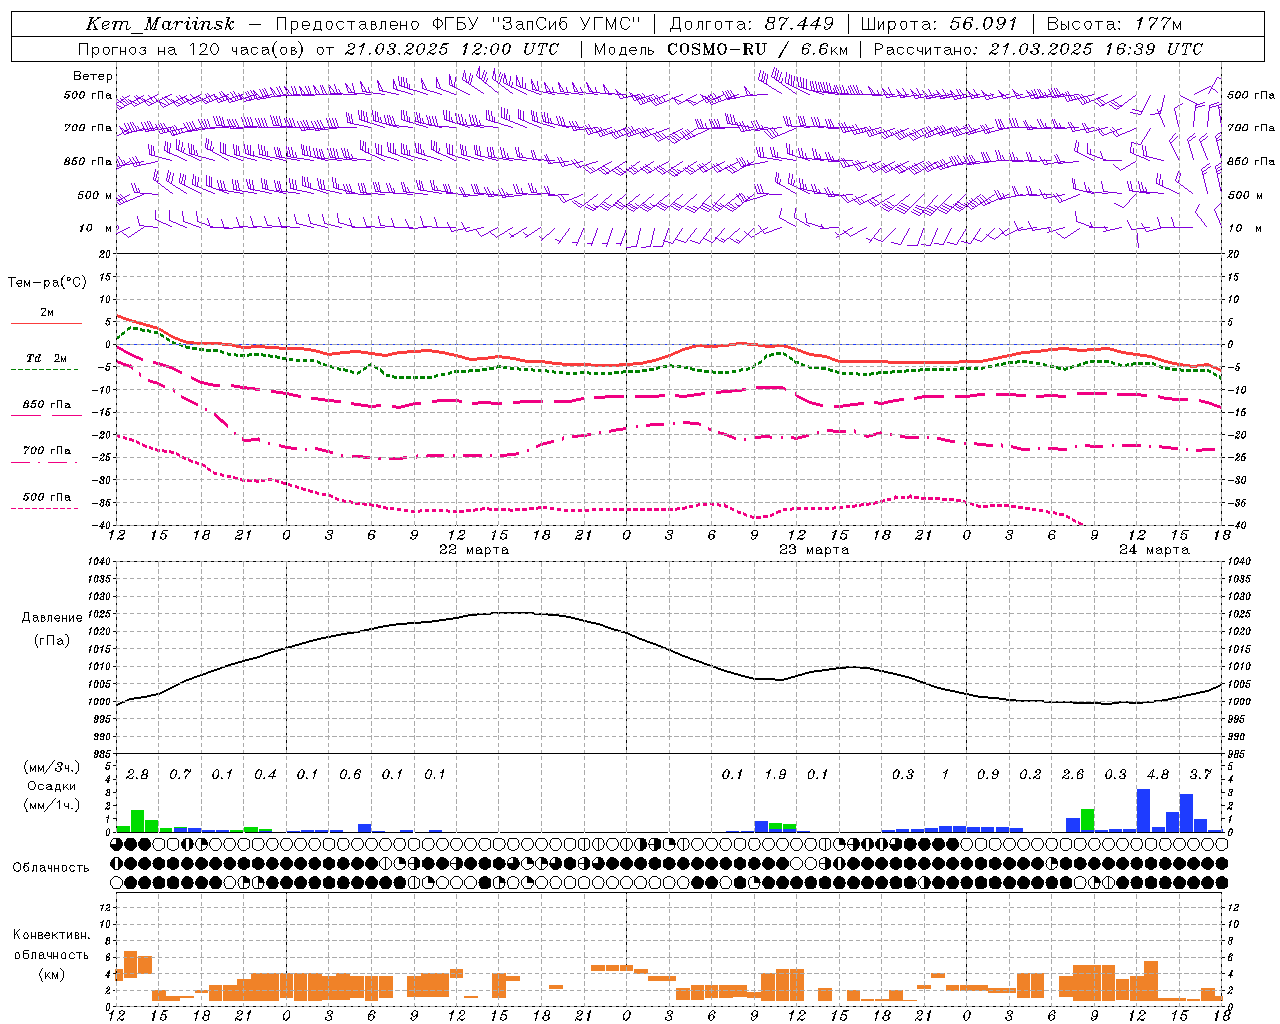This screenshot has height=1024, width=1280.
Task: Click the Облачность cloudiness label
Action: point(51,868)
